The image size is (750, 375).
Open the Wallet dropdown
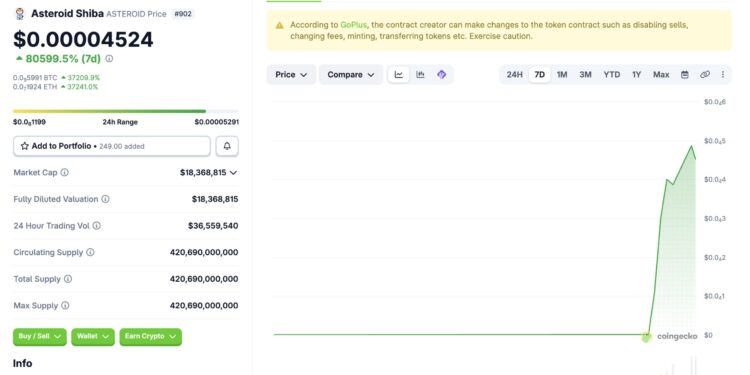93,337
